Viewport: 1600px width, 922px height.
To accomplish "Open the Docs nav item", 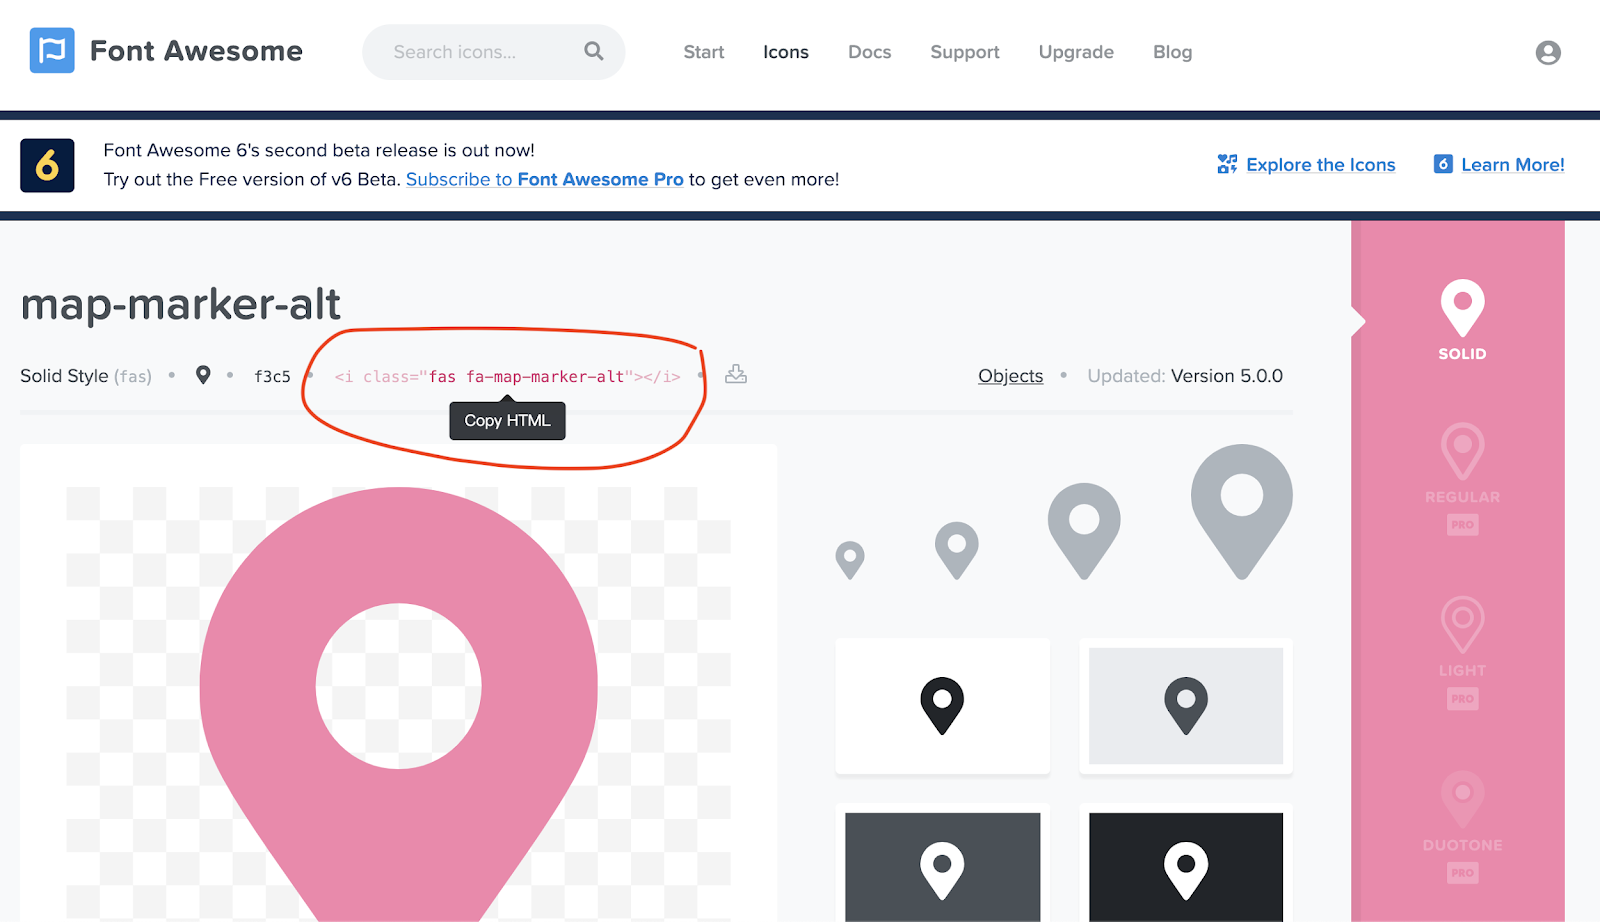I will click(x=870, y=52).
